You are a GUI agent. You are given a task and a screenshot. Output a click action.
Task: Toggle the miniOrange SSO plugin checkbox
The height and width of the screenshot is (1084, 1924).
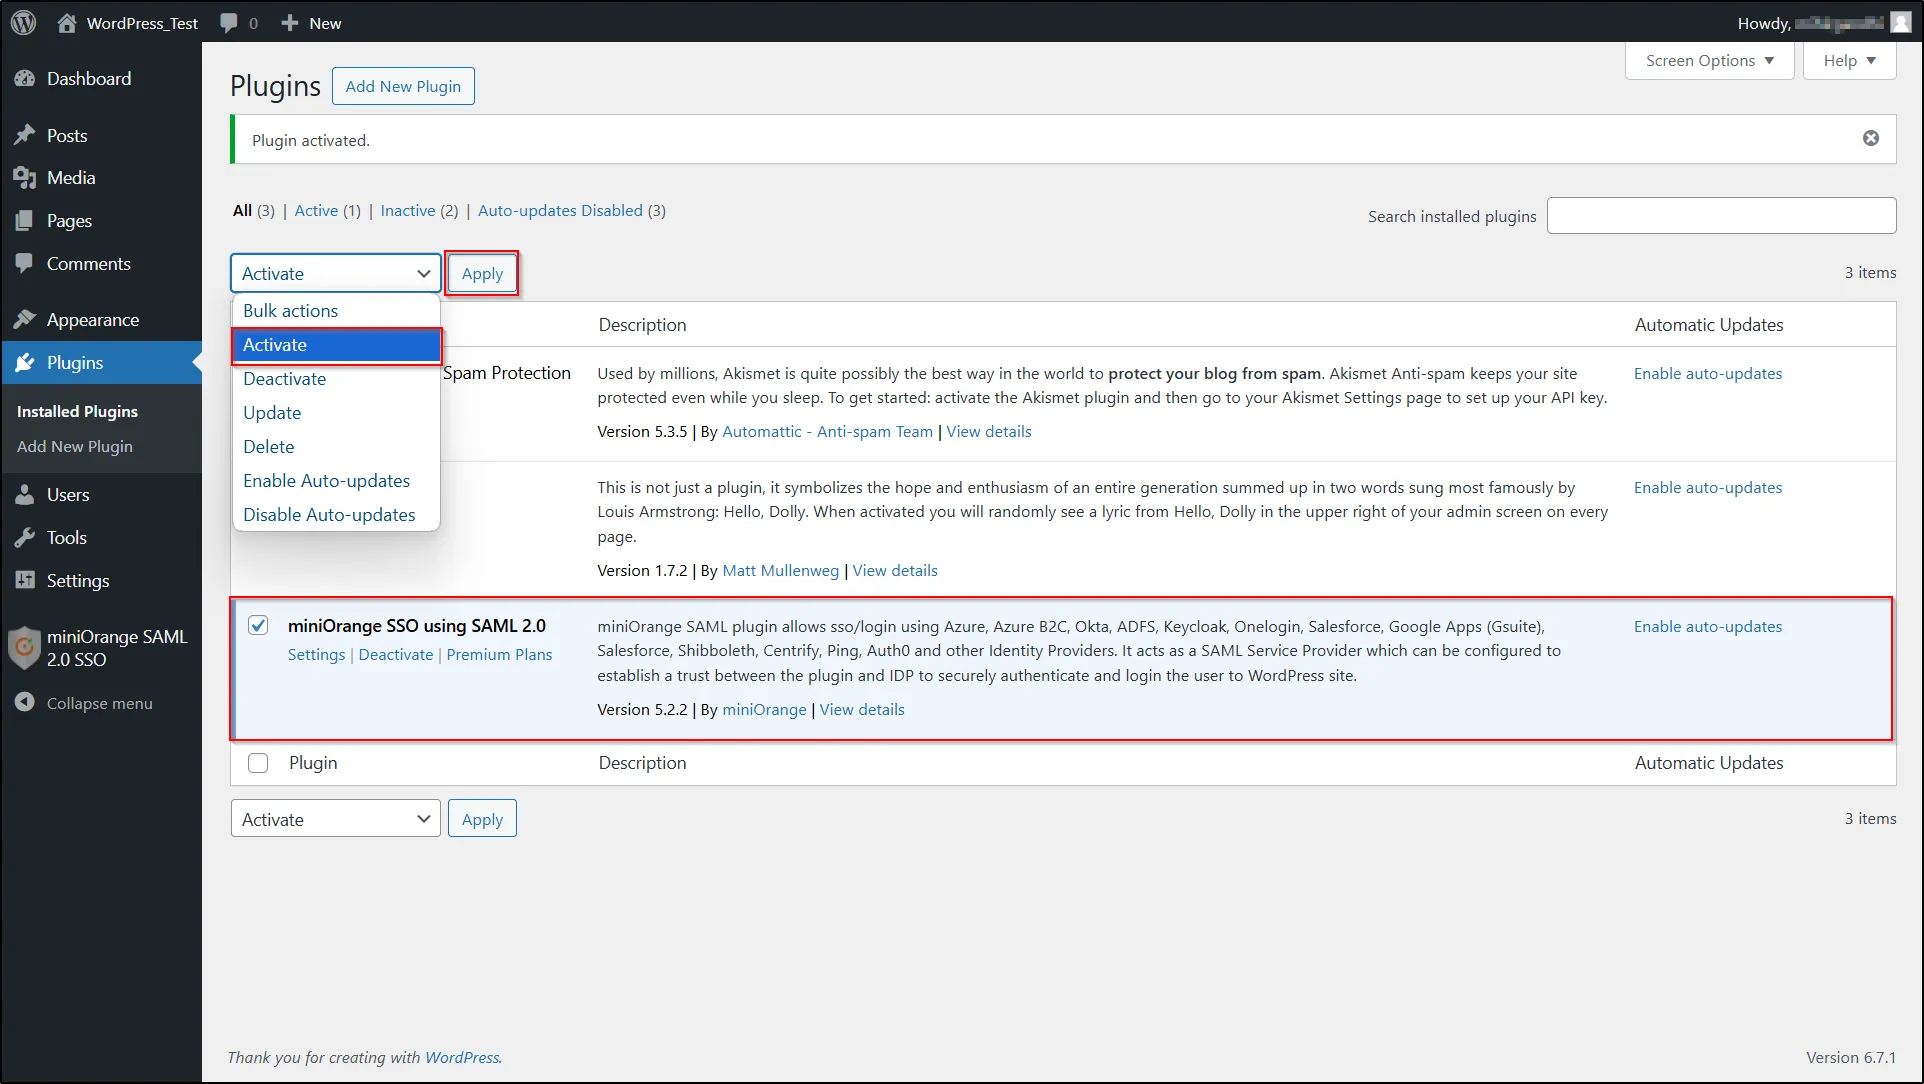coord(258,625)
